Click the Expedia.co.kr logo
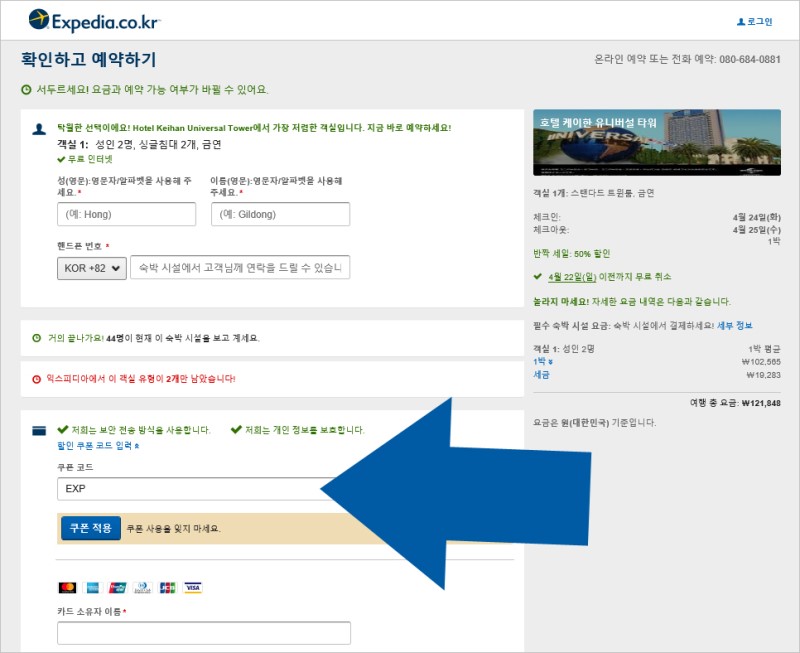The image size is (800, 653). (95, 21)
